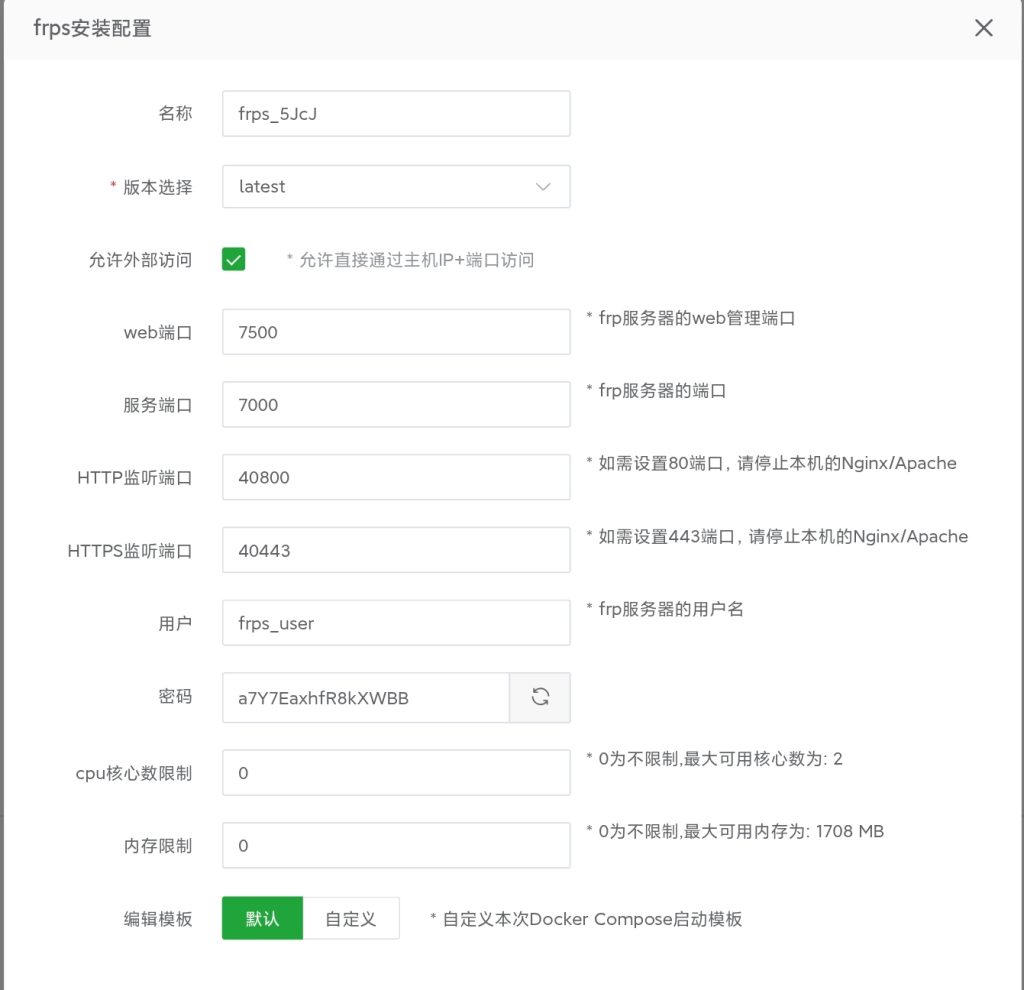This screenshot has height=990, width=1024.
Task: Select the frps安装配置 dialog title
Action: coord(92,29)
